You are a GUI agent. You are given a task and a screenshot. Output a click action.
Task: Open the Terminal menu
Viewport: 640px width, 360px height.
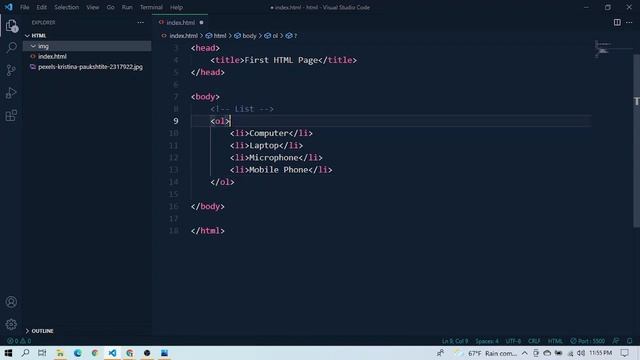coord(151,7)
